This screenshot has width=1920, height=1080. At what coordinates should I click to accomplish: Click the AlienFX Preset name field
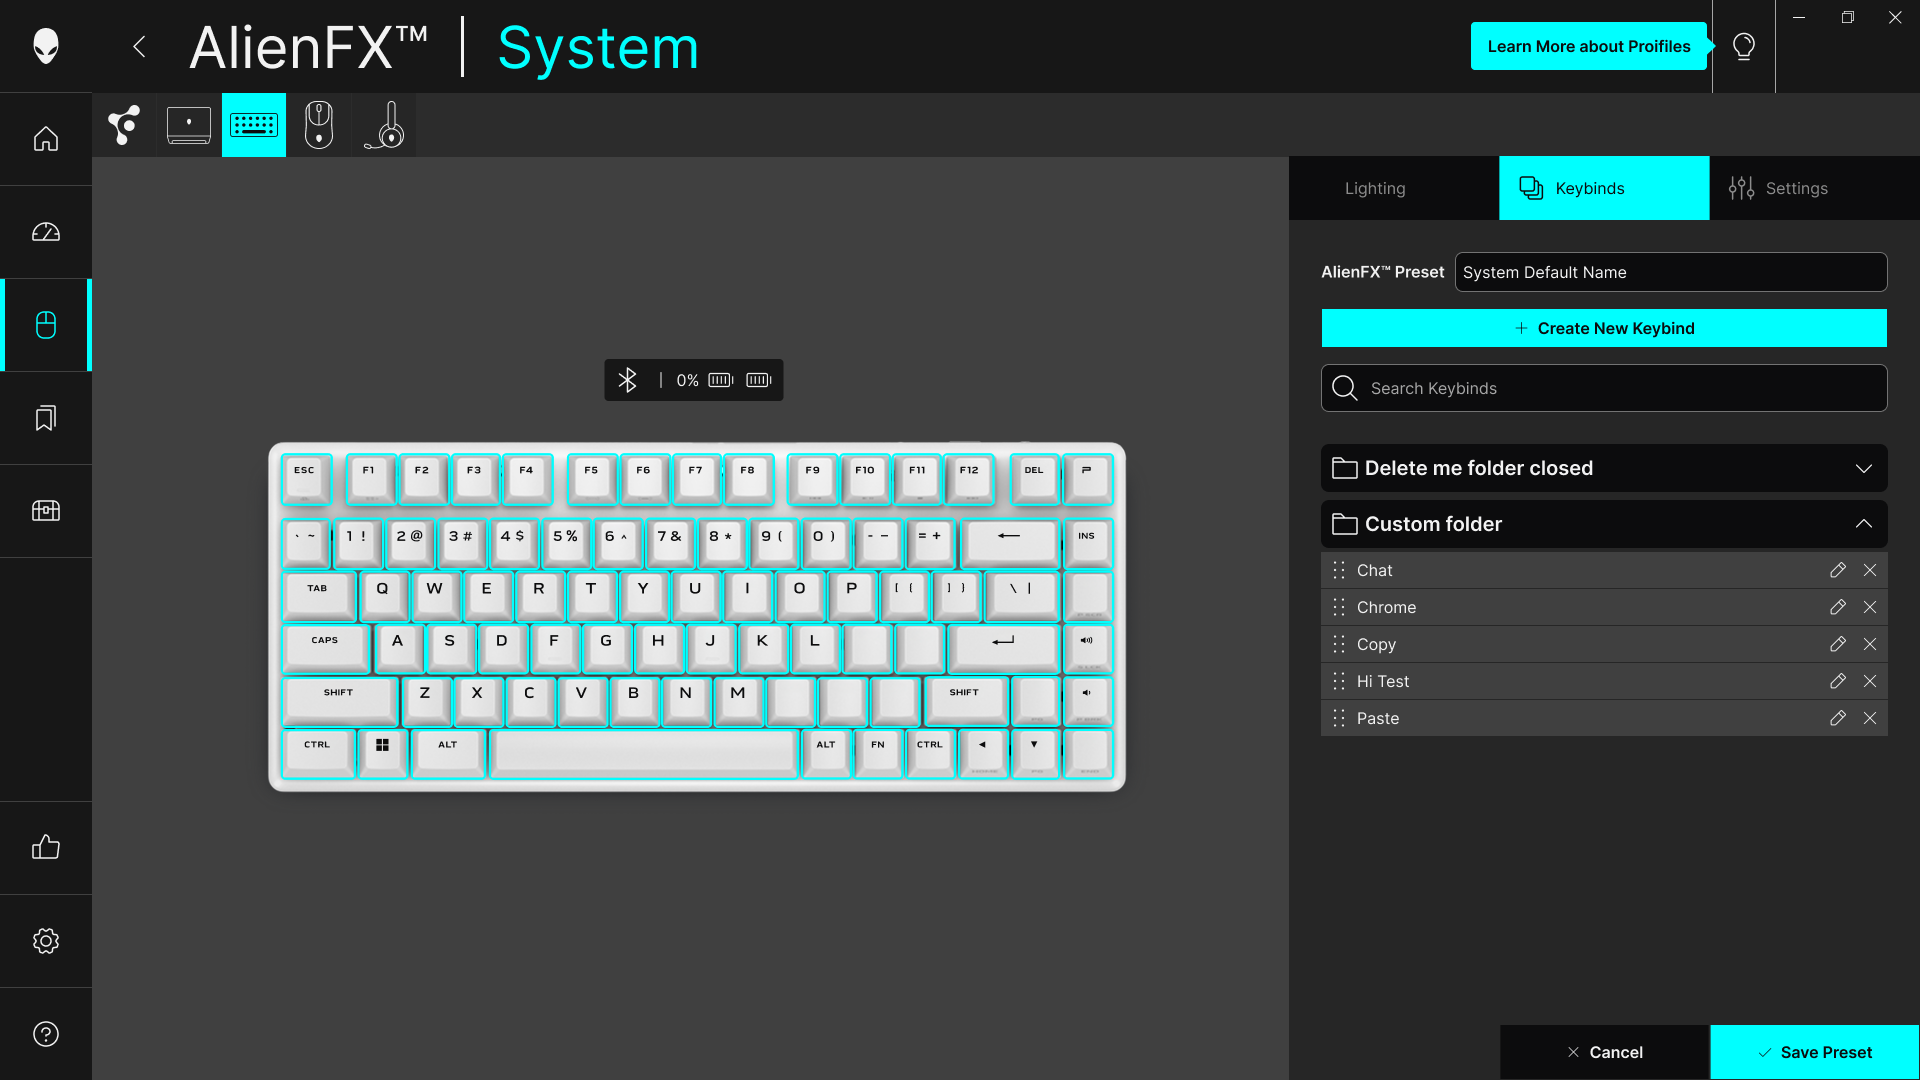[x=1671, y=272]
